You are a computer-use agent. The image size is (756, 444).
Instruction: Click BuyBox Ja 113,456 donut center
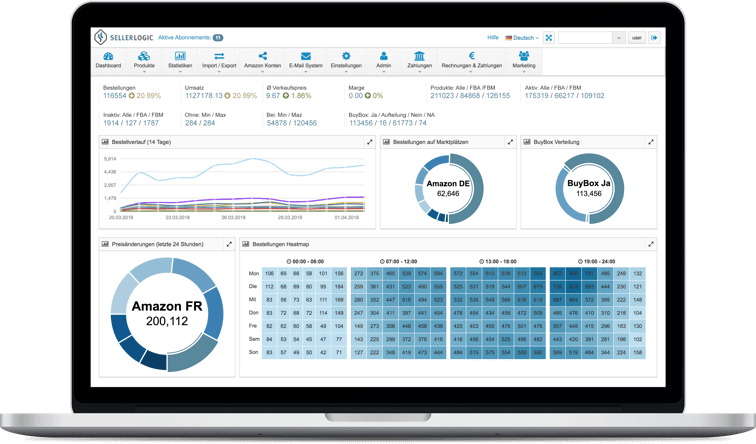coord(589,188)
